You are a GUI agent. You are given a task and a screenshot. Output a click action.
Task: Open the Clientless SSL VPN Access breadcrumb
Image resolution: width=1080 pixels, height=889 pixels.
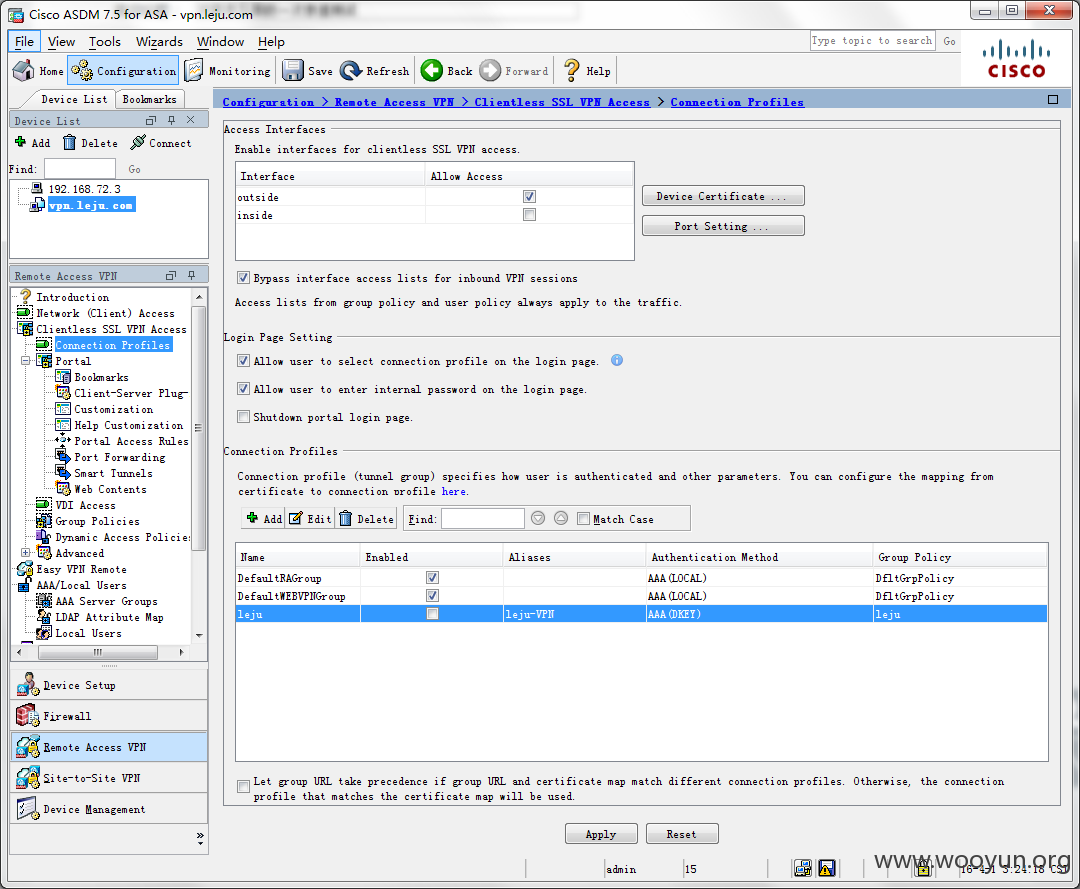(562, 102)
